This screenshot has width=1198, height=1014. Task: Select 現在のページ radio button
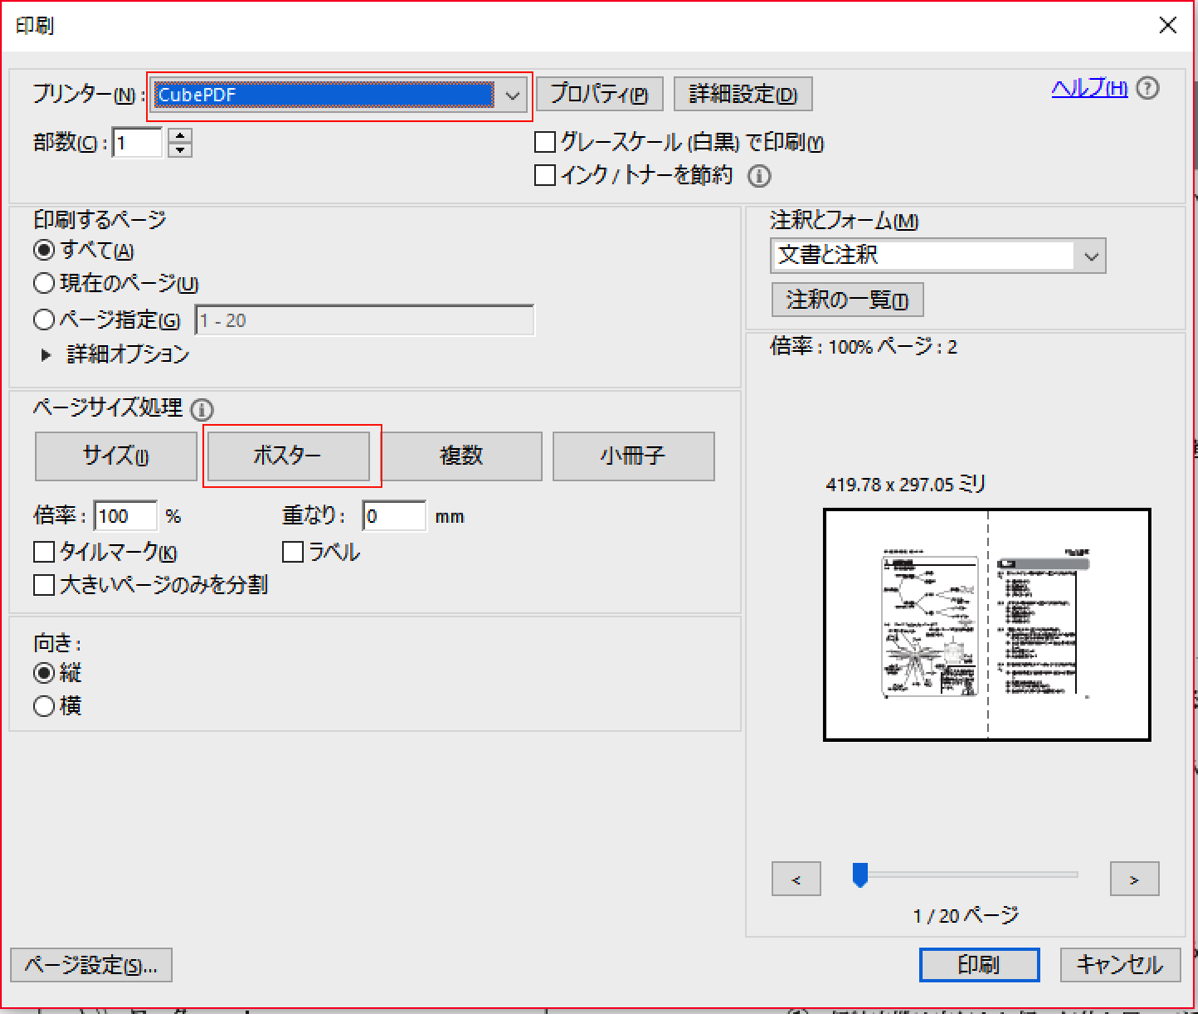44,283
